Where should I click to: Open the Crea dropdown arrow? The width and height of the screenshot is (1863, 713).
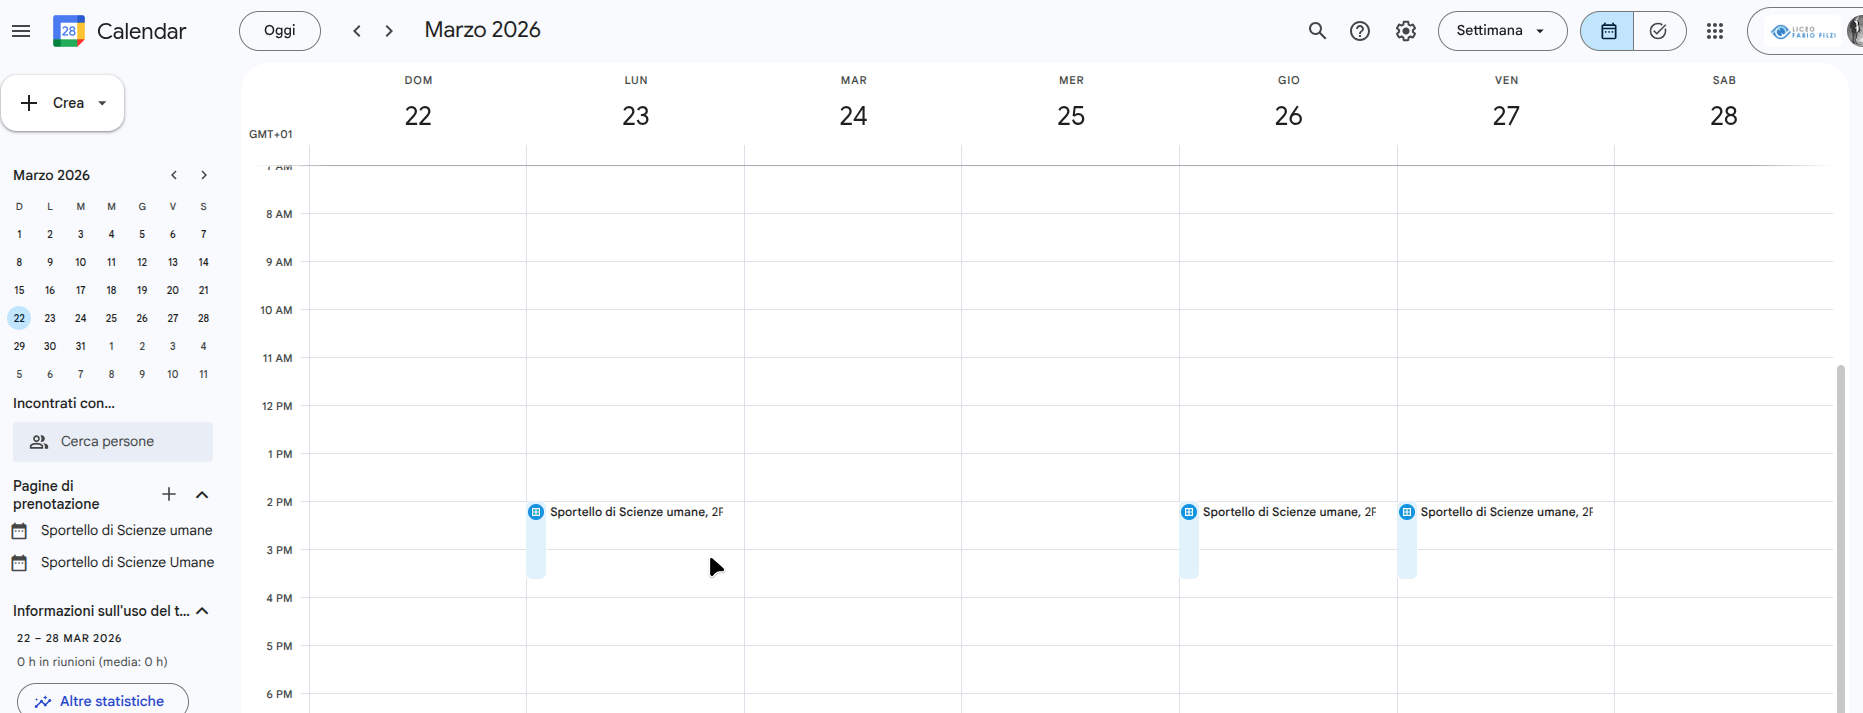[x=102, y=103]
